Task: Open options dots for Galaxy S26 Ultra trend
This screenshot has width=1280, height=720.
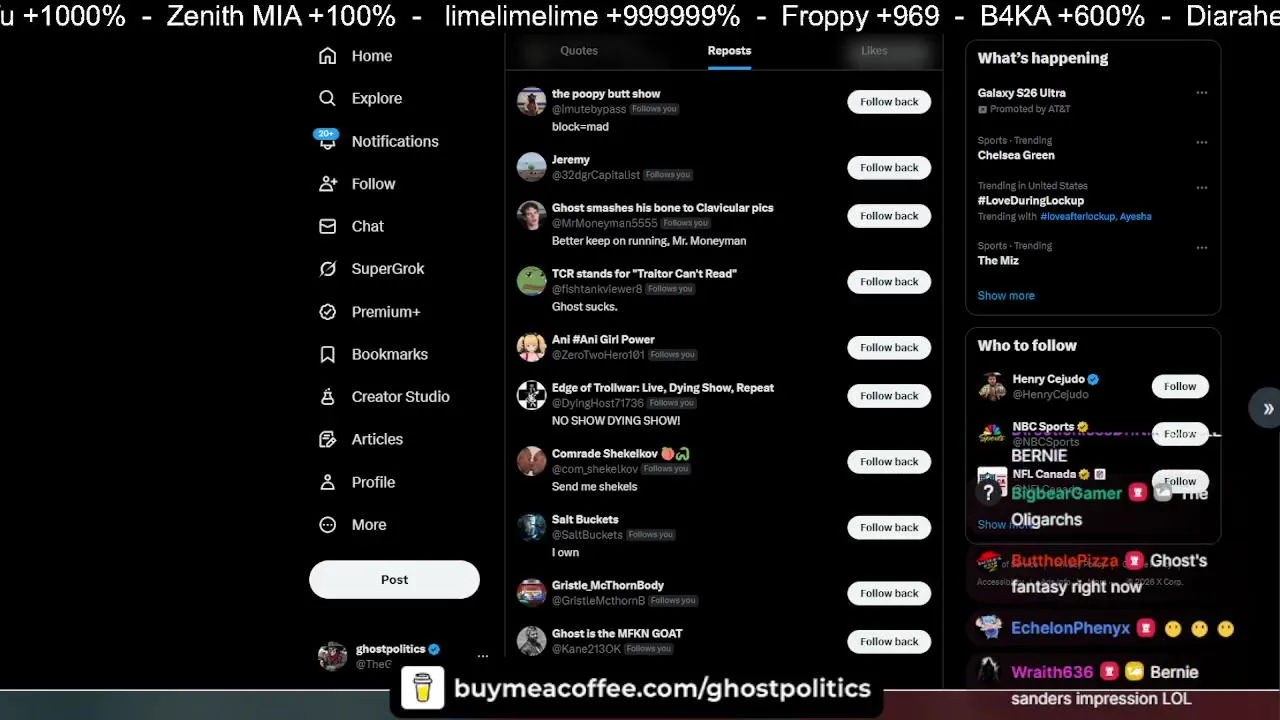Action: coord(1201,93)
